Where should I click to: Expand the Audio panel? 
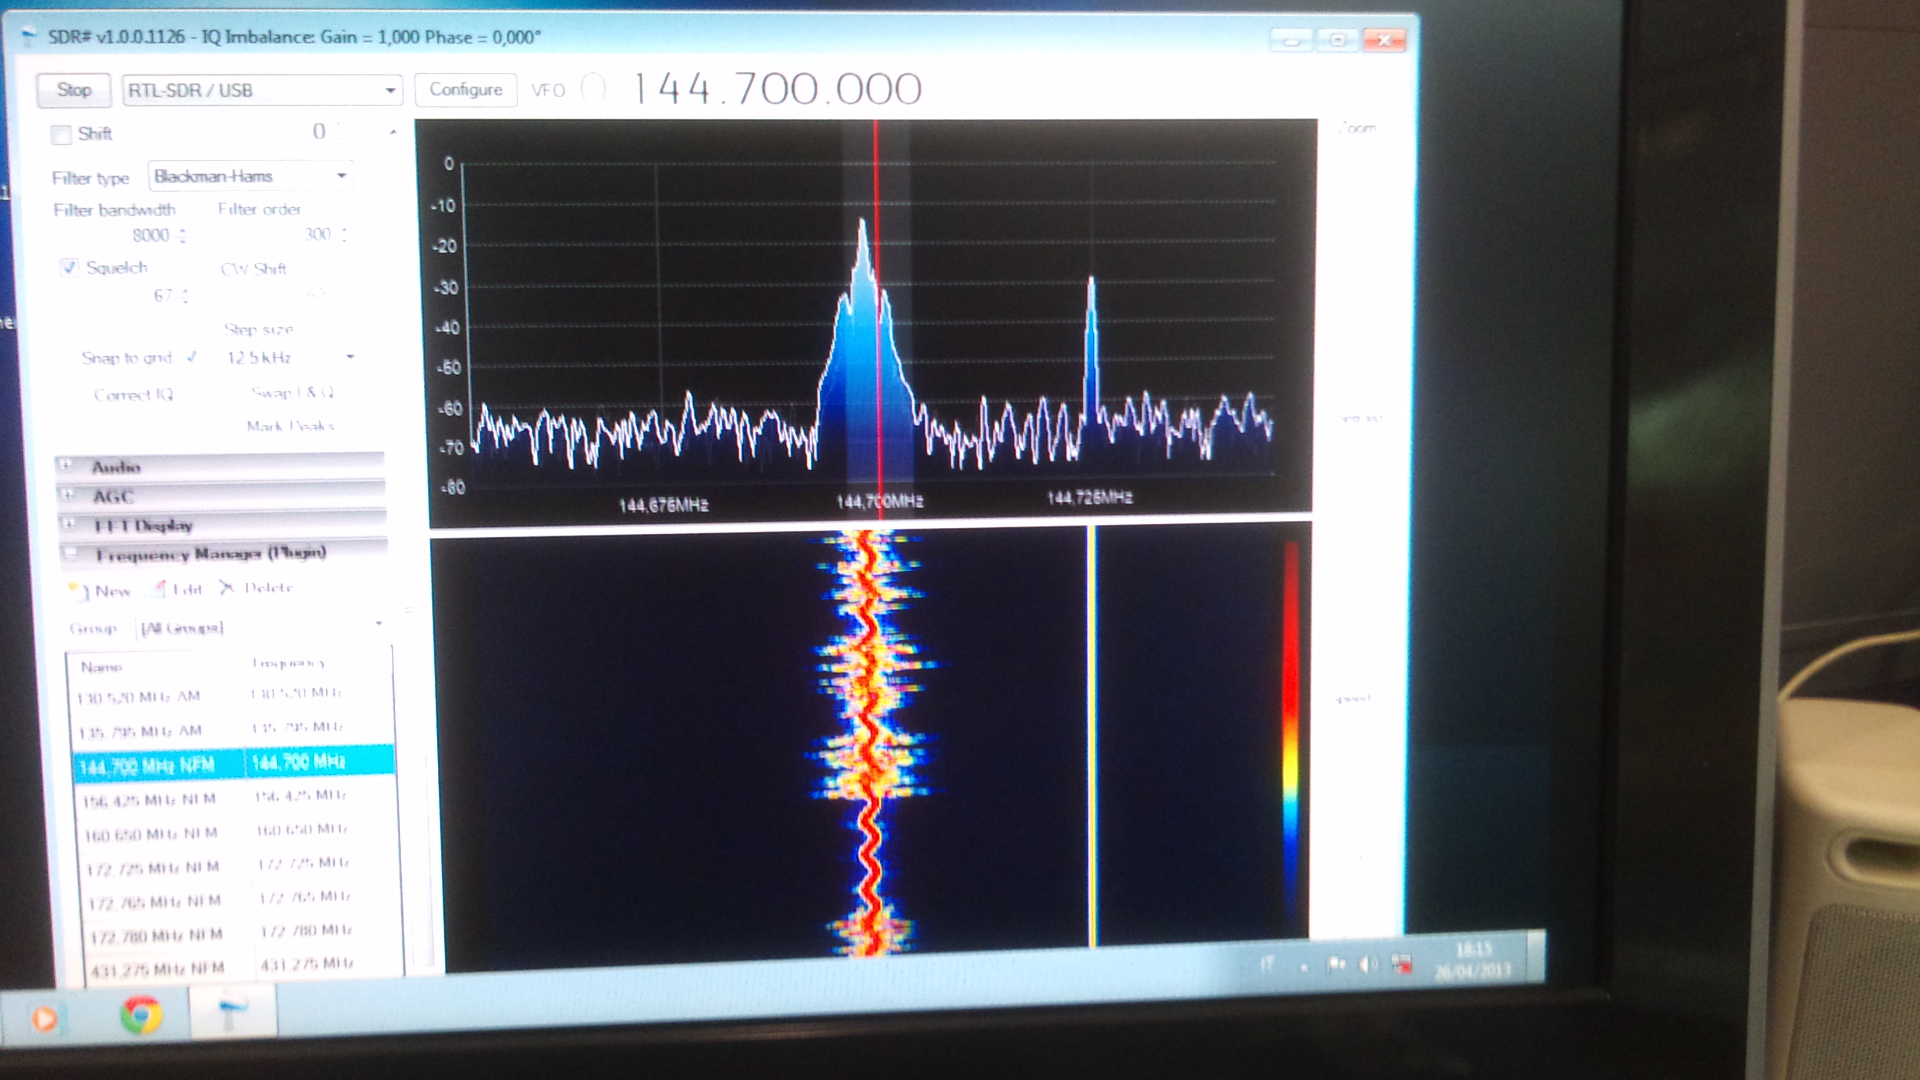tap(221, 466)
